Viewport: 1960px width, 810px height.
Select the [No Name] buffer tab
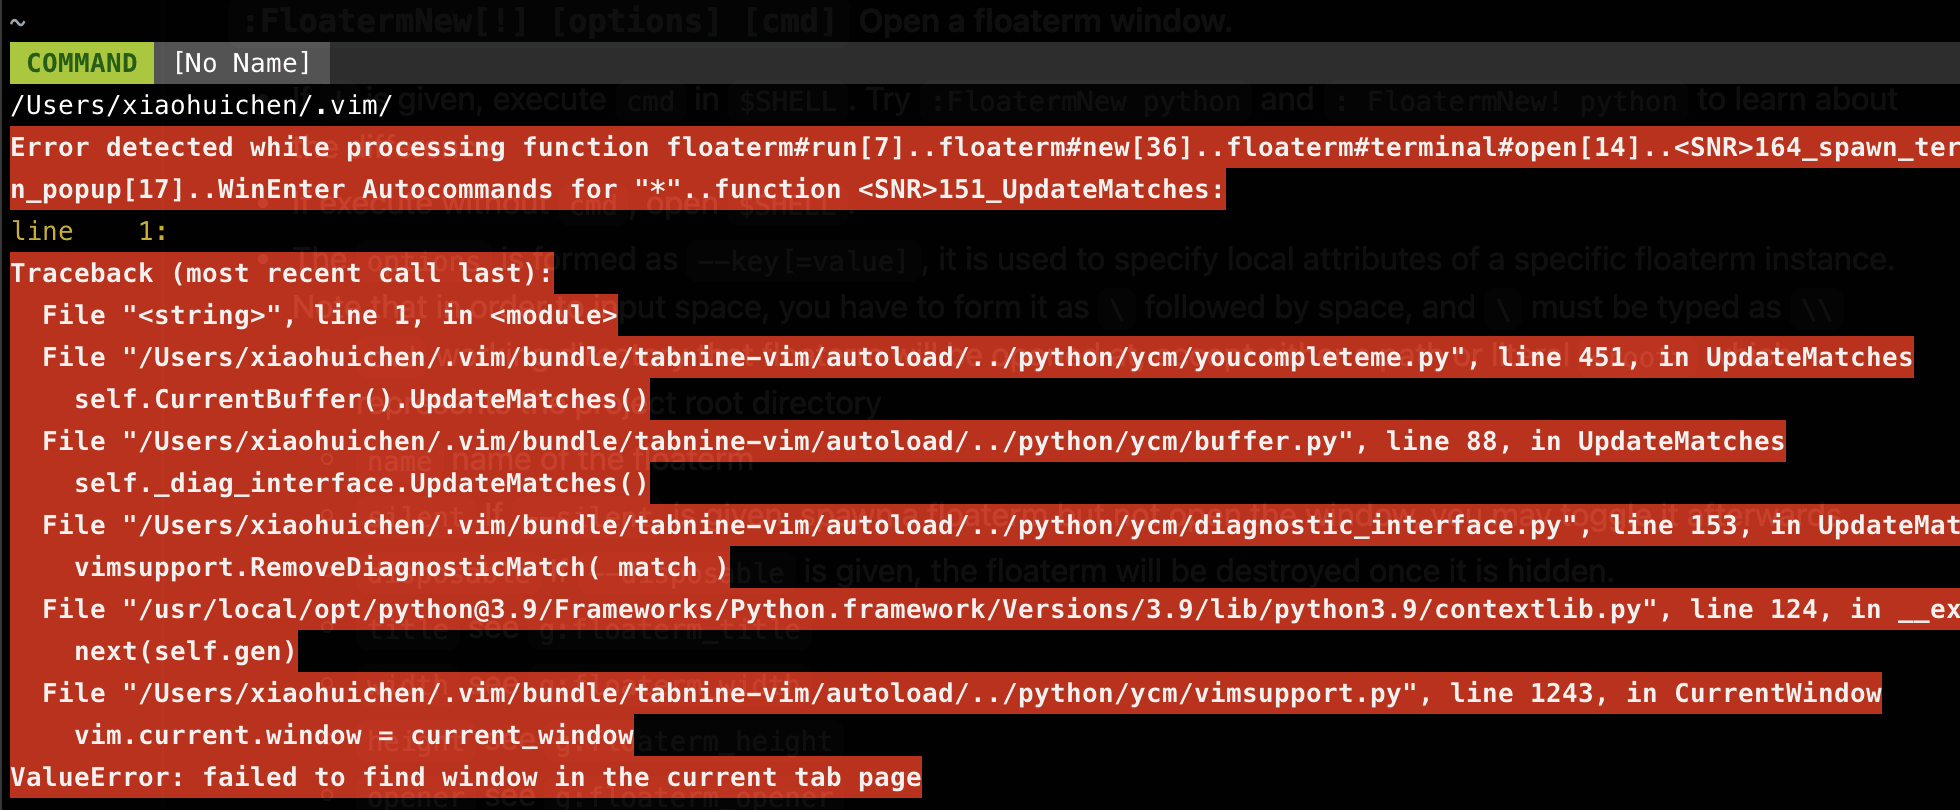(242, 63)
